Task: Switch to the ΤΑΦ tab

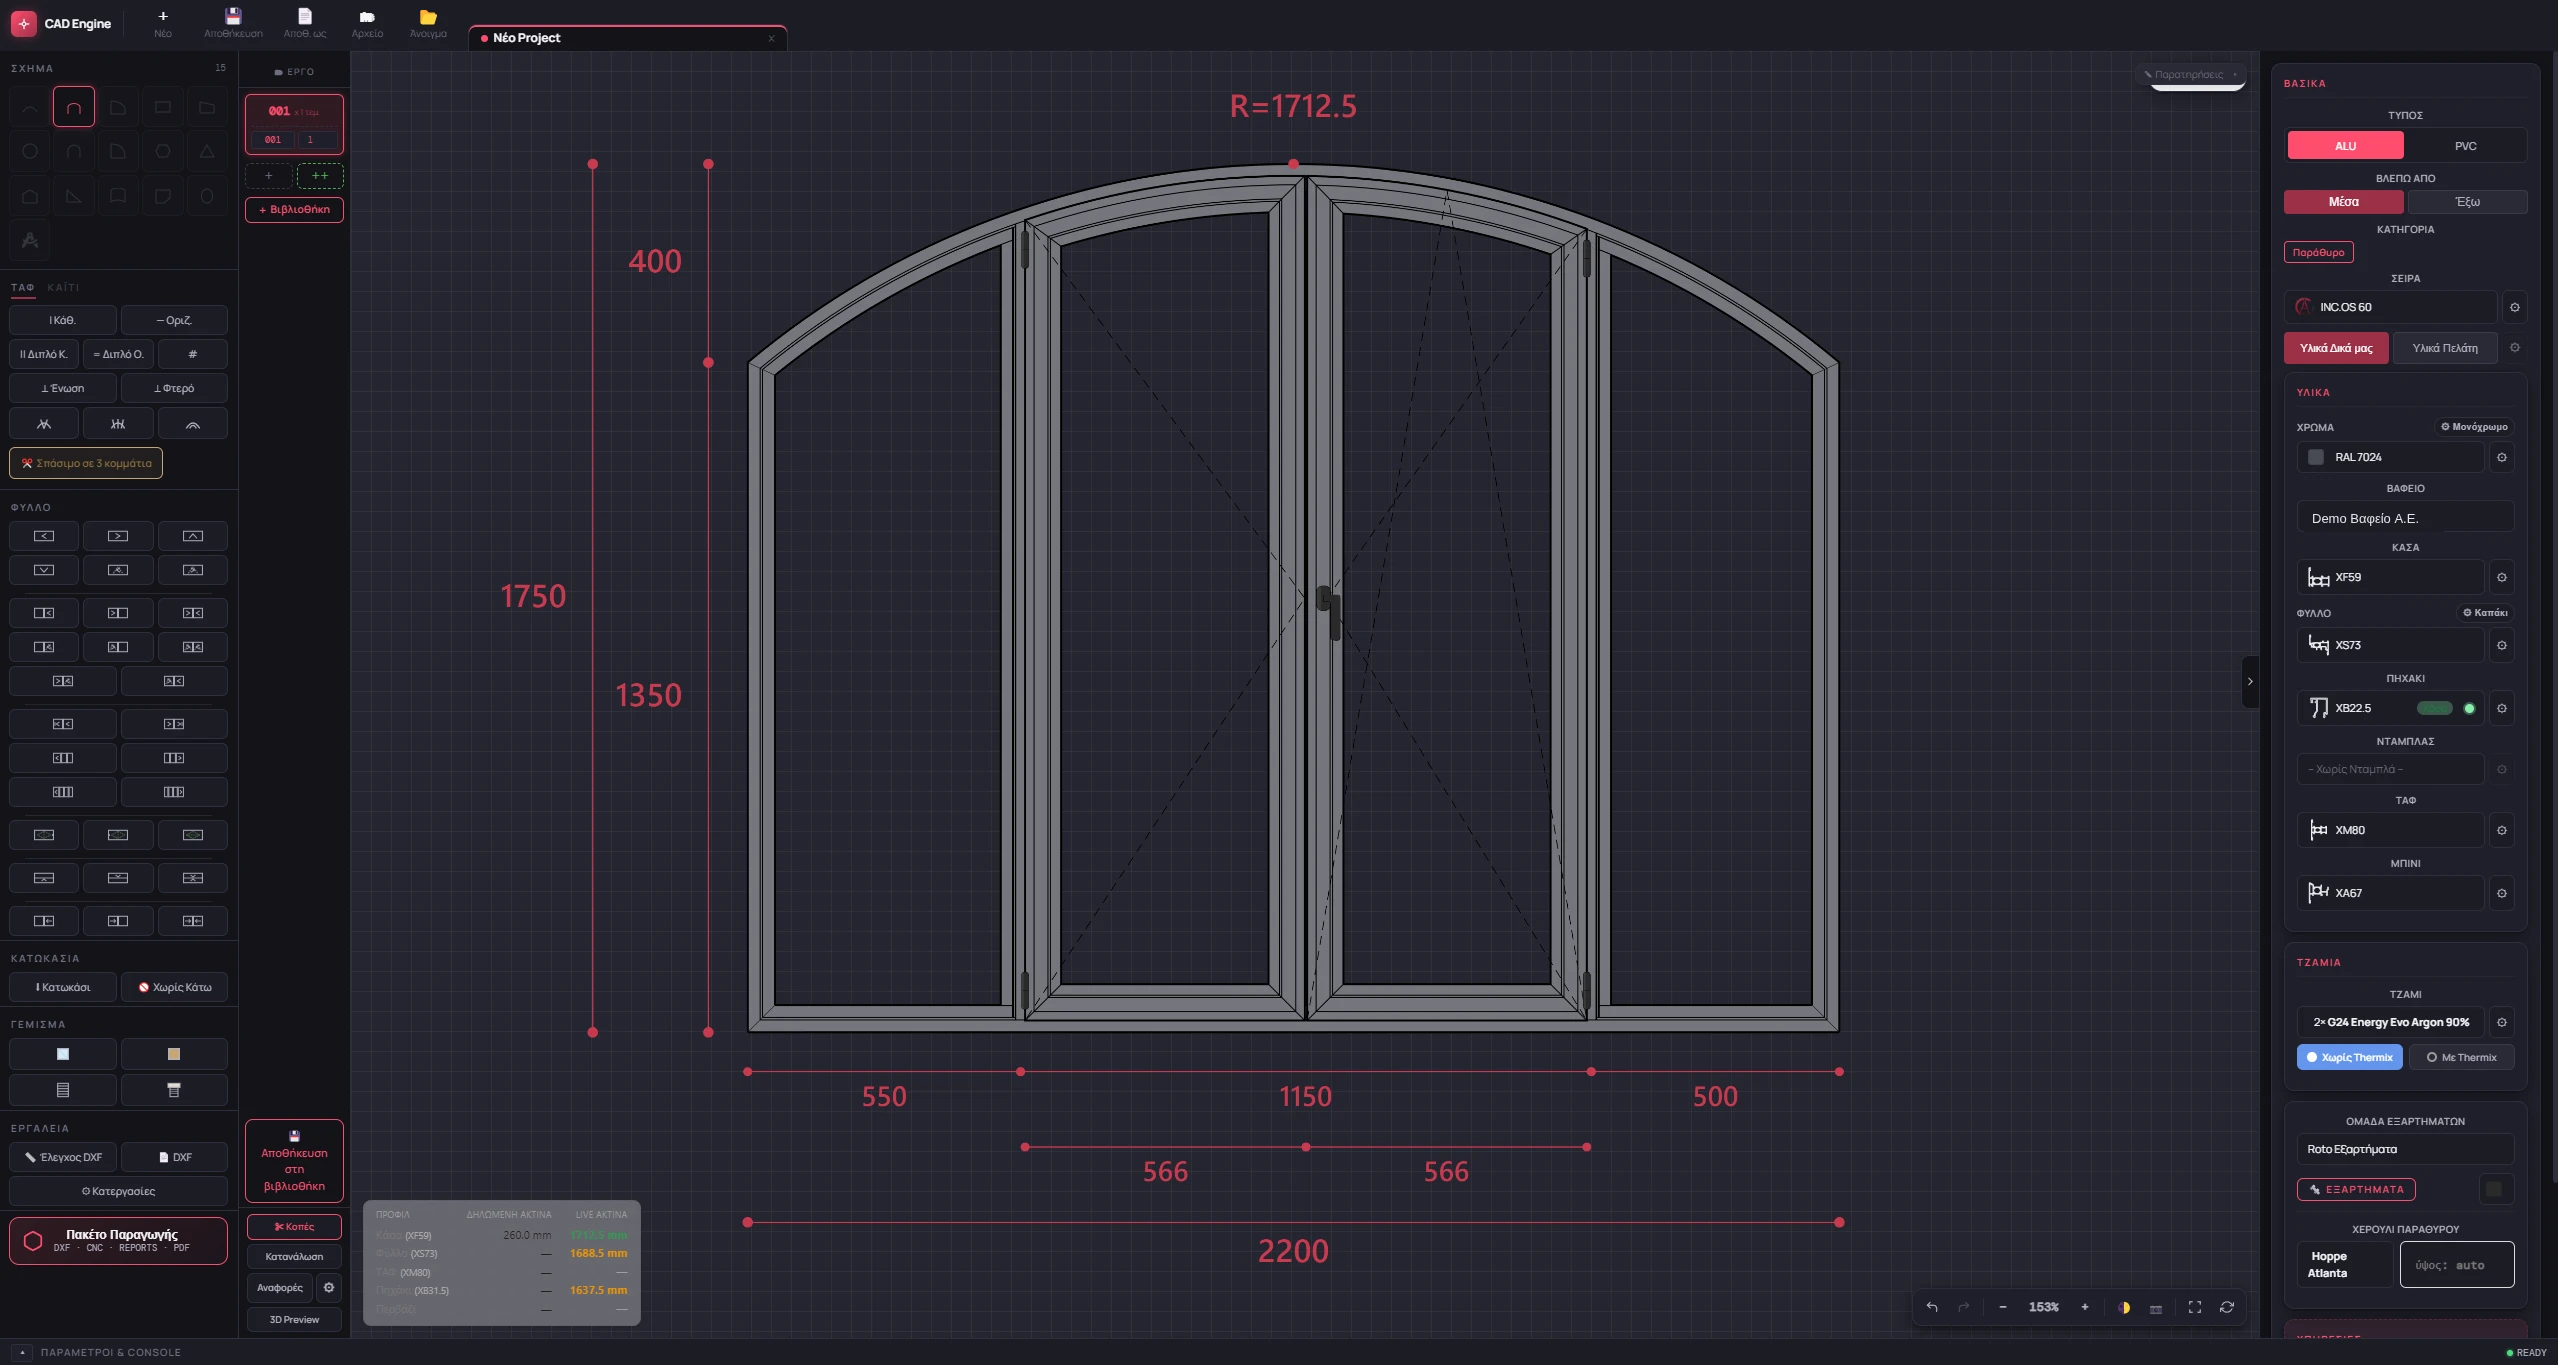Action: (22, 288)
